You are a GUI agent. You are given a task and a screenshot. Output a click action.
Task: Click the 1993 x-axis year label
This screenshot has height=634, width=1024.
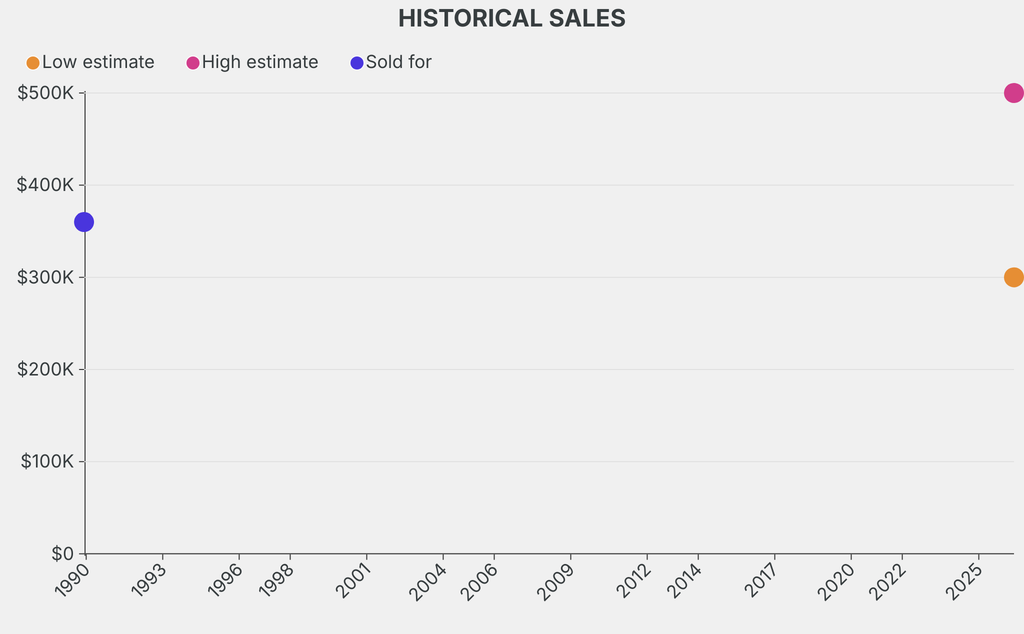(x=150, y=580)
